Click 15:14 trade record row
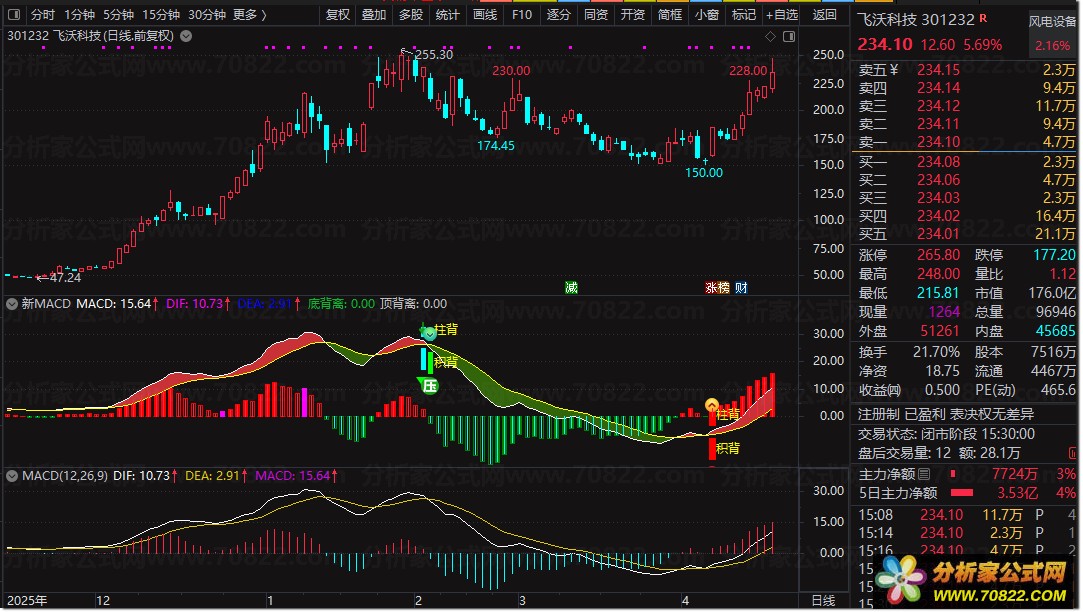 [x=967, y=533]
